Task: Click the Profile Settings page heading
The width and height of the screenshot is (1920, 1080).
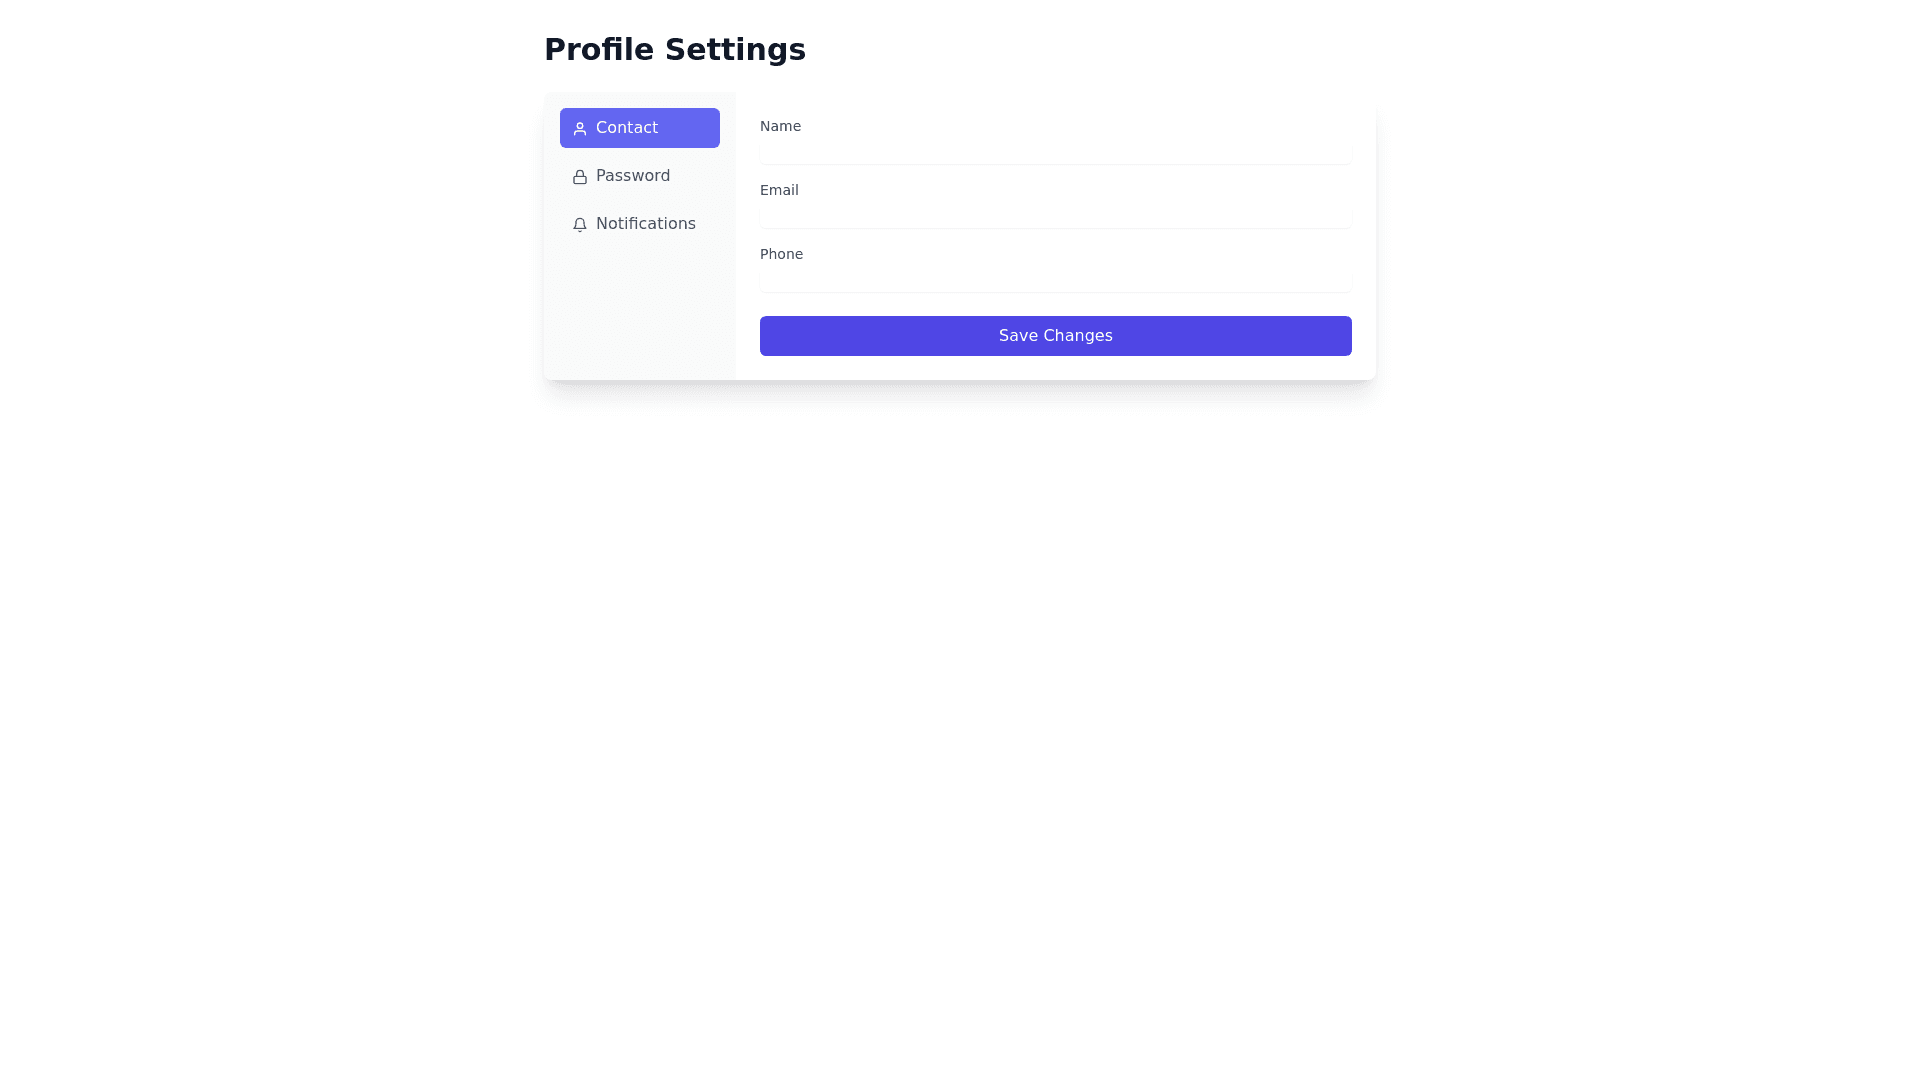Action: tap(674, 49)
